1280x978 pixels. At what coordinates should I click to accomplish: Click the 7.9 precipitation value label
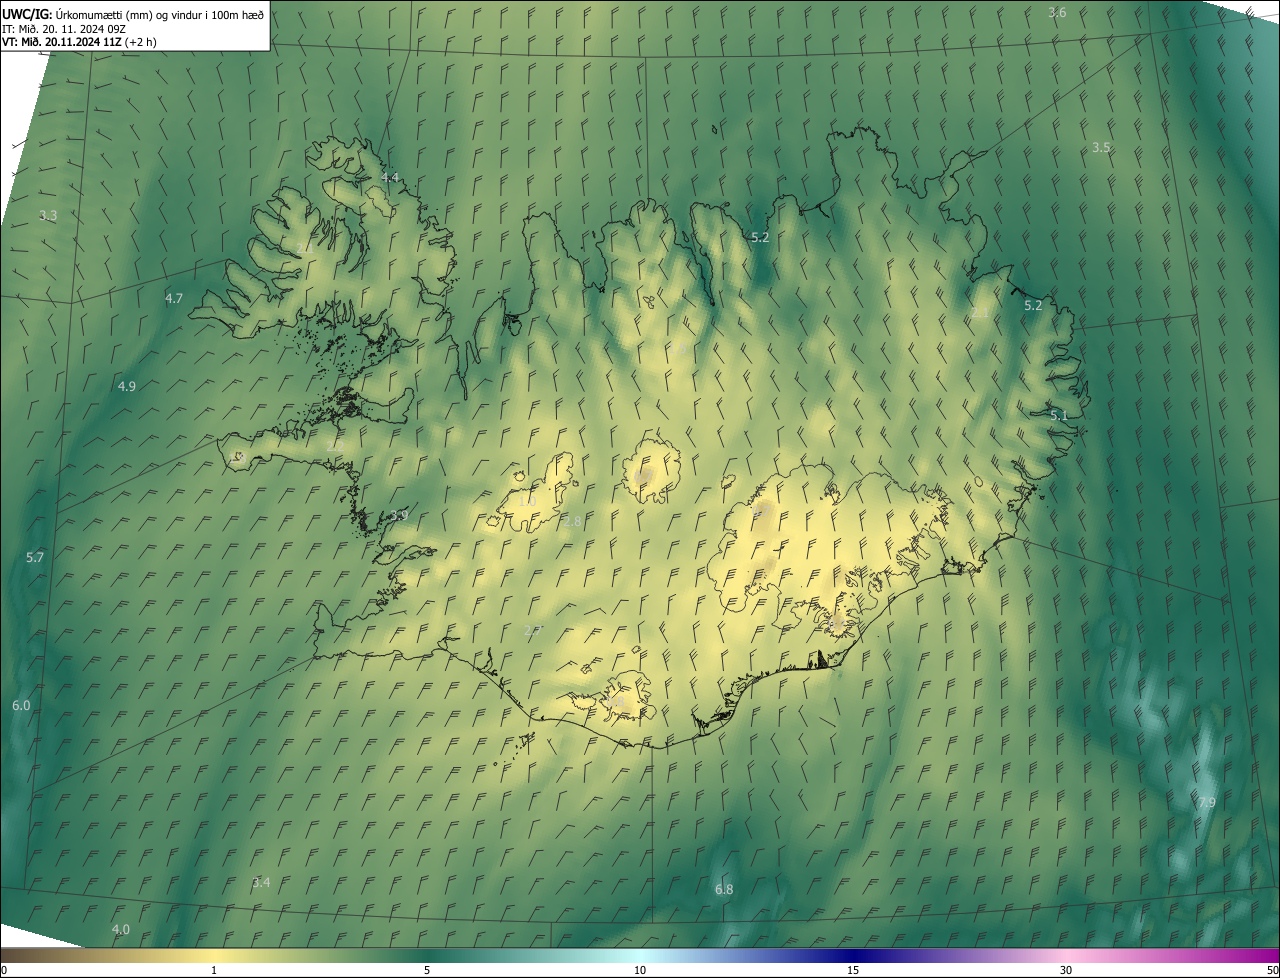[x=1207, y=802]
